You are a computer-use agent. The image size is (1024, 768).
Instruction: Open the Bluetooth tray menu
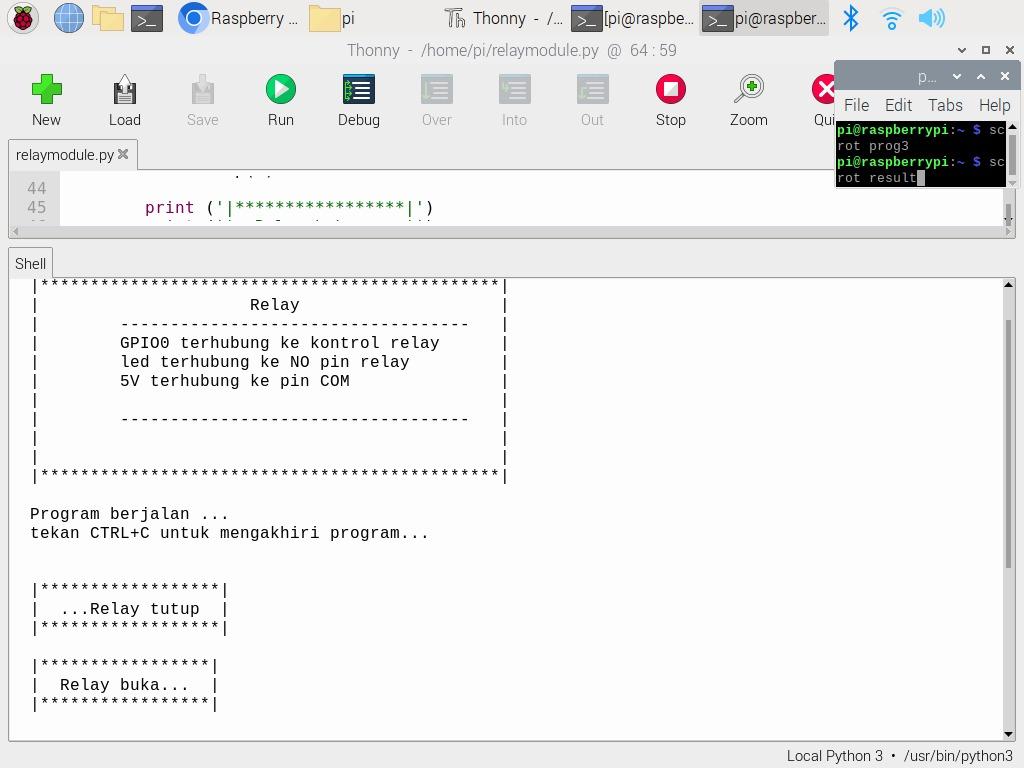point(850,18)
